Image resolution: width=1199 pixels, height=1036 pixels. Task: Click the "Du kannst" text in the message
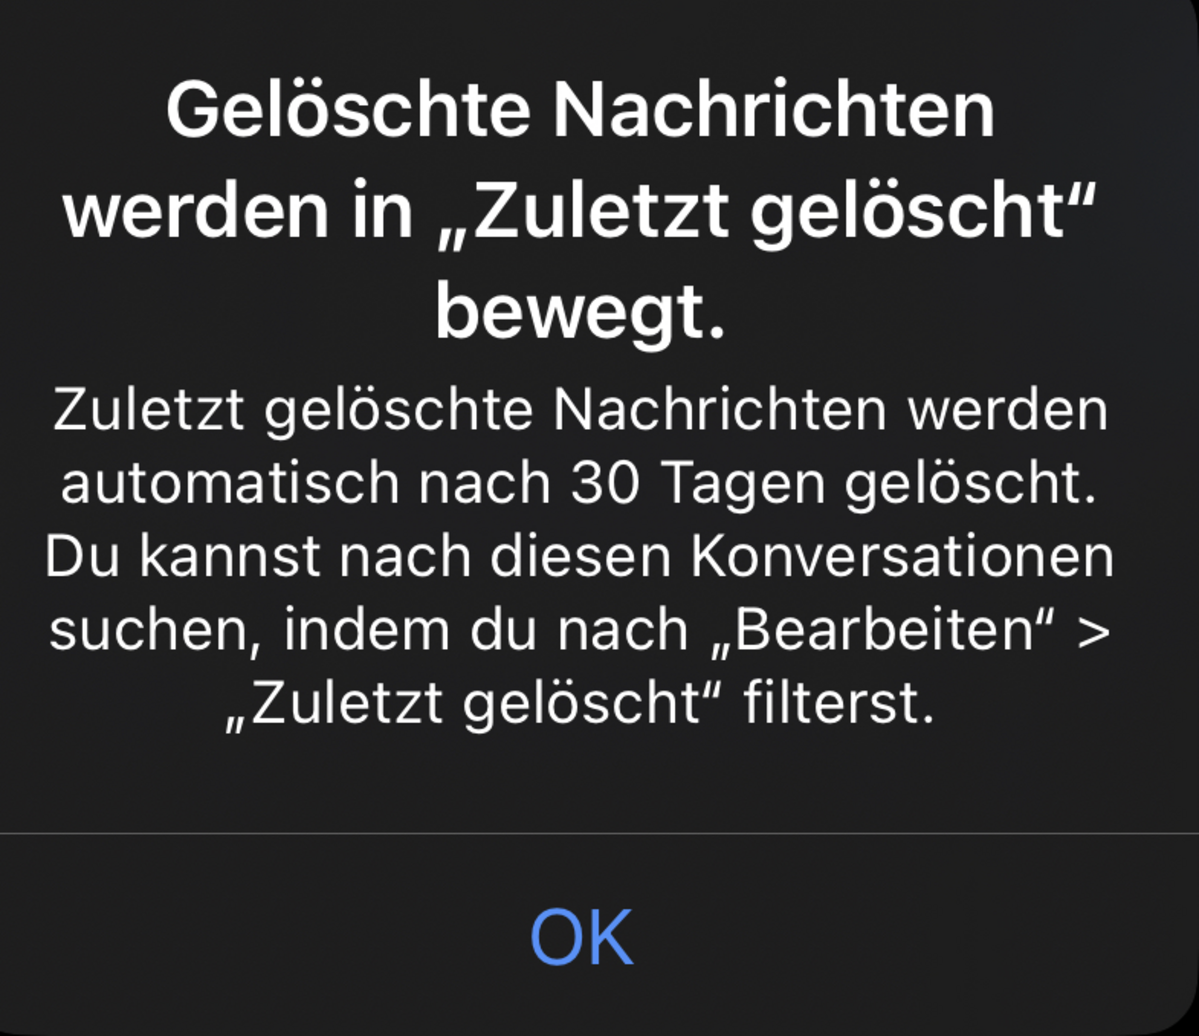[x=182, y=557]
